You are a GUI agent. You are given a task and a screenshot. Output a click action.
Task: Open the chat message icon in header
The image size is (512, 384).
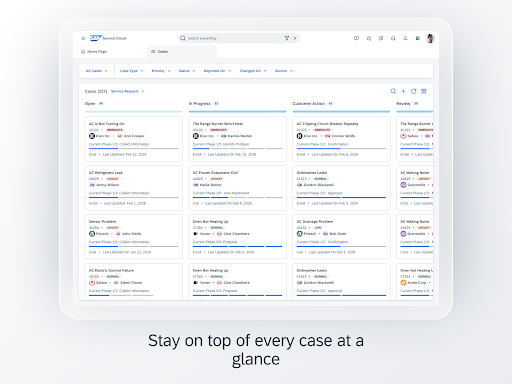pyautogui.click(x=356, y=38)
